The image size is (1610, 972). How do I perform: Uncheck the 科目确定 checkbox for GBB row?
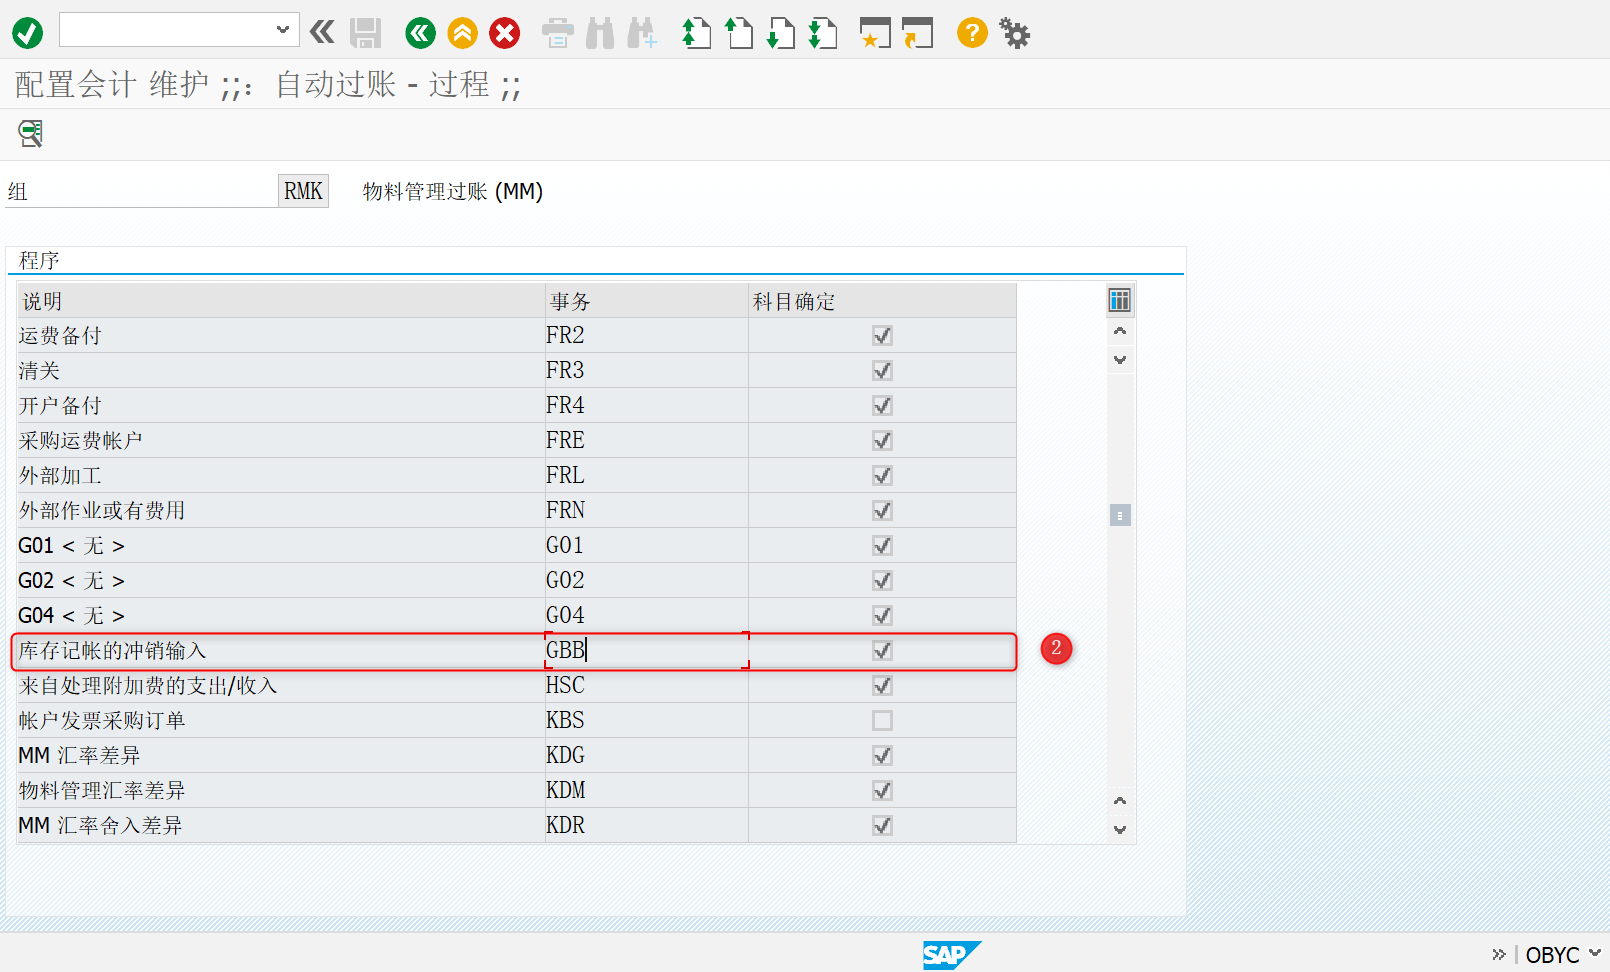(x=881, y=650)
